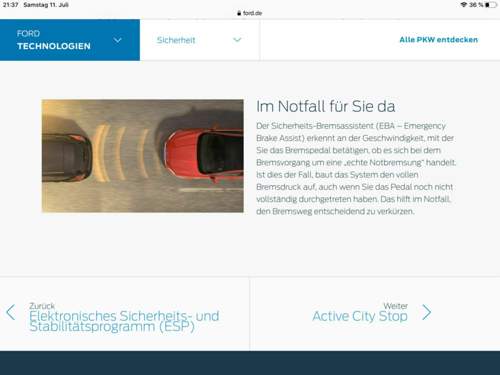
Task: Click the EBA description paragraph text
Action: (x=356, y=169)
